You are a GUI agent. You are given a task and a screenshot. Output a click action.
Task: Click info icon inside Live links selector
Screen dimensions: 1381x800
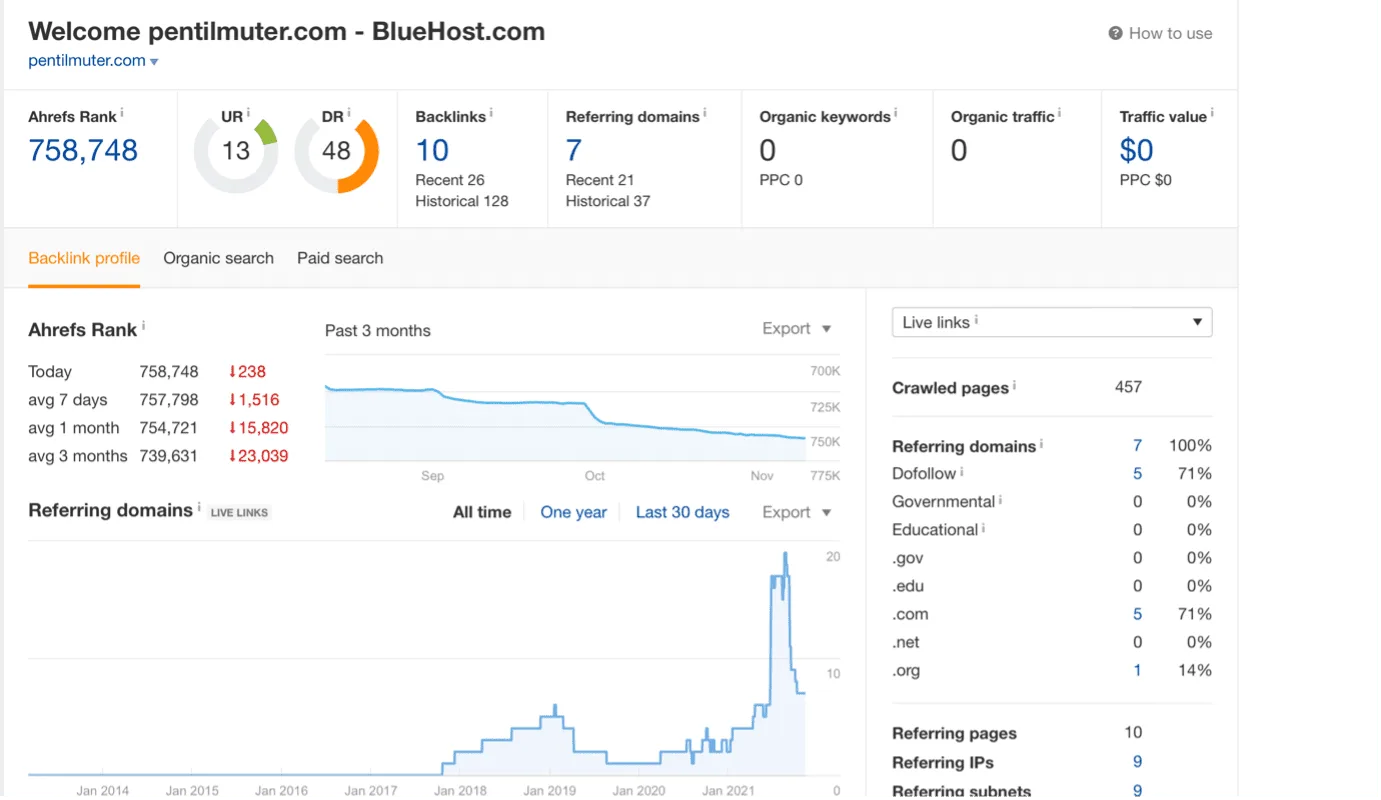coord(976,320)
